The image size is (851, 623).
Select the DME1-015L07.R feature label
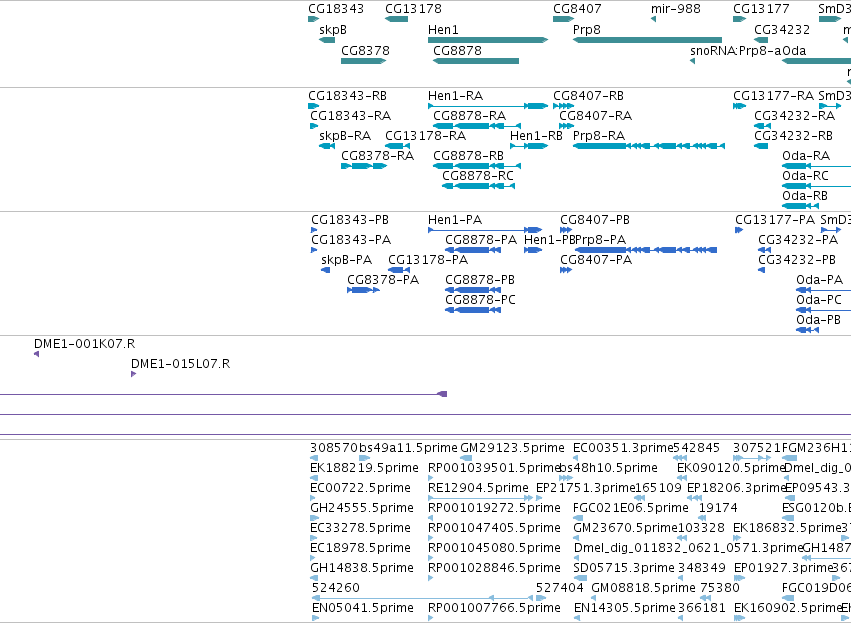pyautogui.click(x=181, y=364)
